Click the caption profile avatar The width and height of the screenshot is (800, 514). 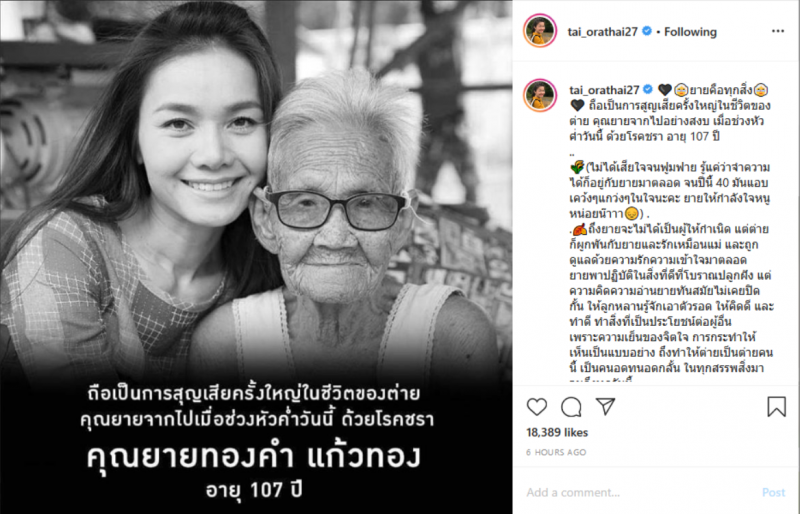point(540,95)
